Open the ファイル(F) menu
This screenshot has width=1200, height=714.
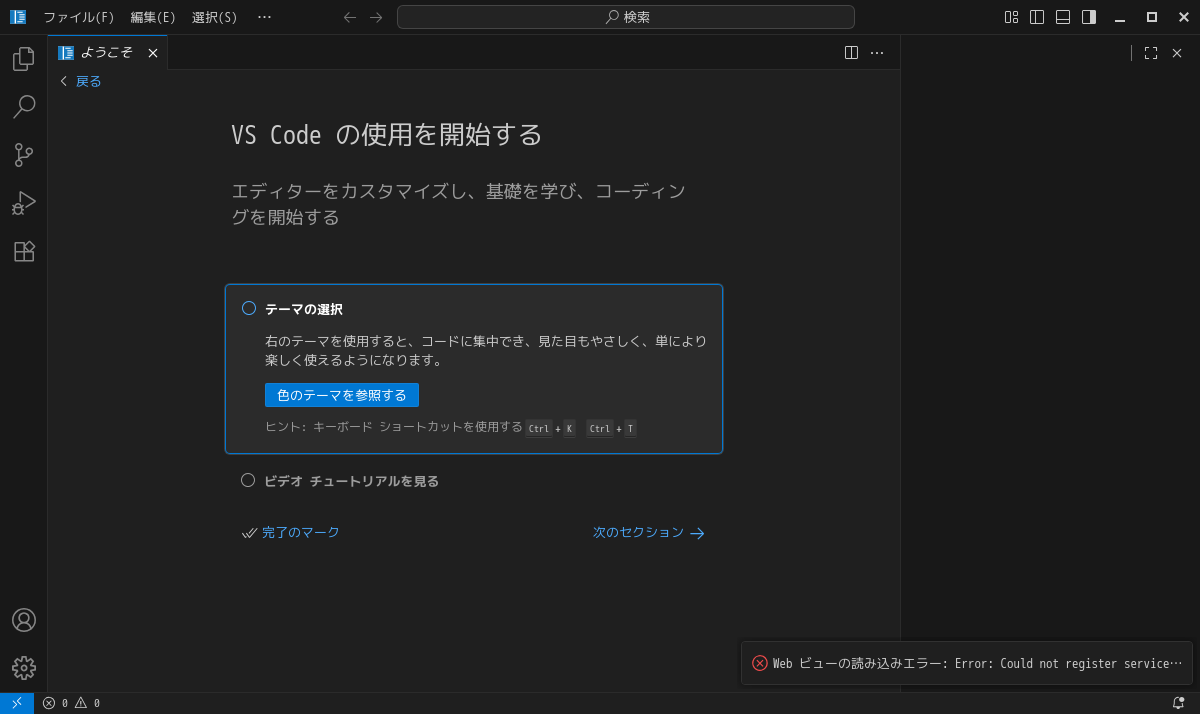click(x=79, y=17)
